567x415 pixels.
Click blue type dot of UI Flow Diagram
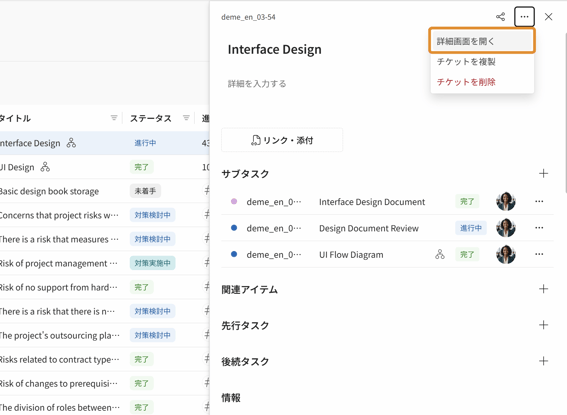(234, 254)
